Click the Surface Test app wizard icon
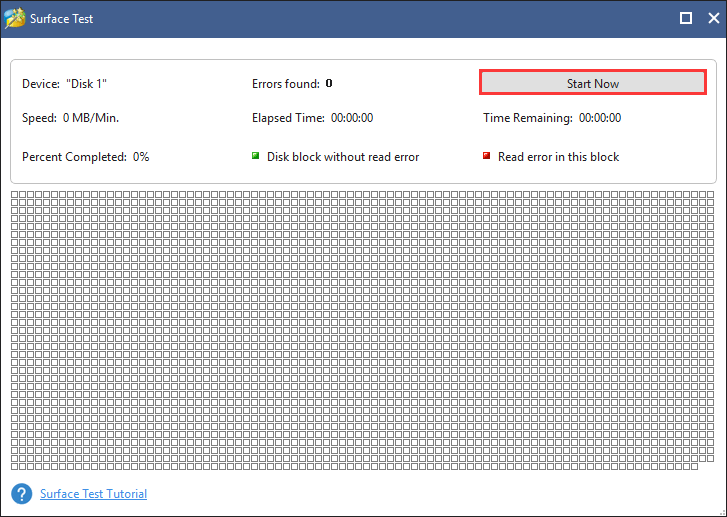This screenshot has width=727, height=517. pyautogui.click(x=14, y=19)
